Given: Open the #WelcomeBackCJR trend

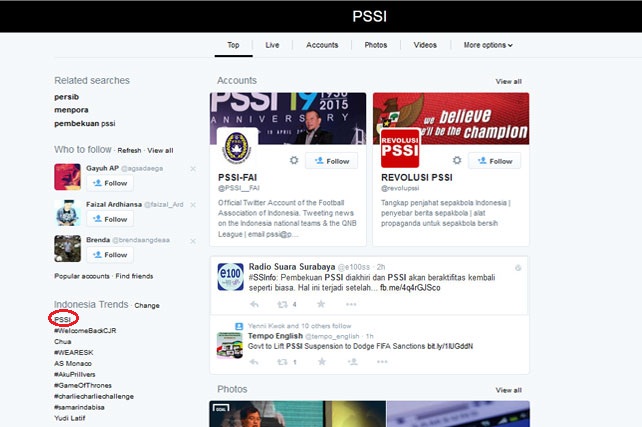Looking at the screenshot, I should pos(85,330).
